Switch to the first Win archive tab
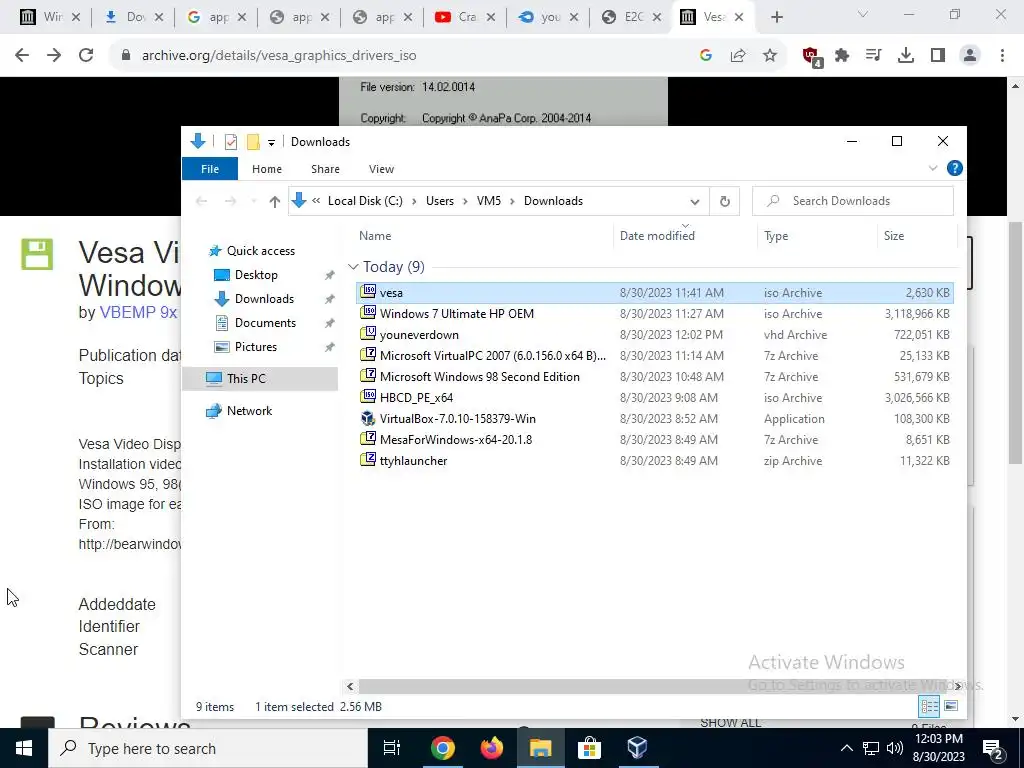This screenshot has height=768, width=1024. pyautogui.click(x=50, y=17)
